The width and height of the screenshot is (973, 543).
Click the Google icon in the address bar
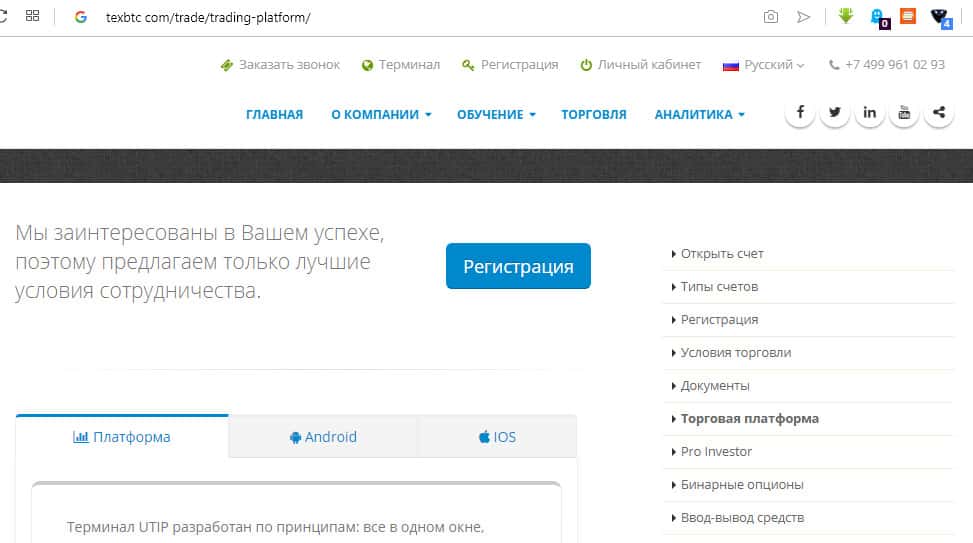point(81,17)
